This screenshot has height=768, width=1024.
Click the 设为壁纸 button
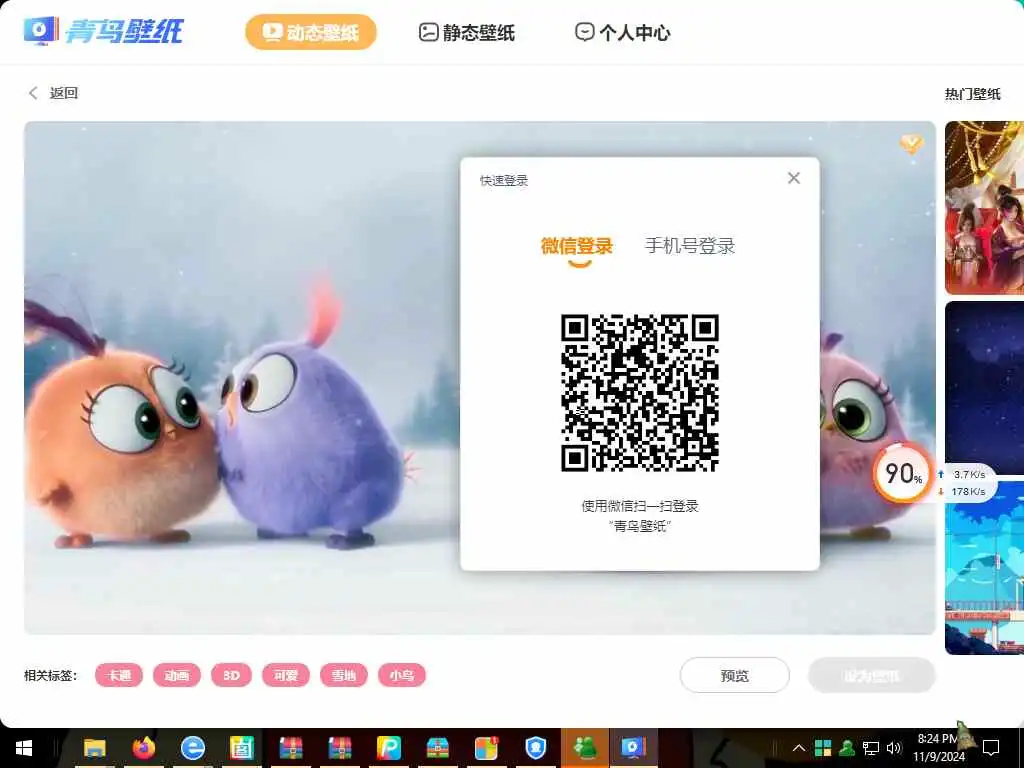point(872,675)
